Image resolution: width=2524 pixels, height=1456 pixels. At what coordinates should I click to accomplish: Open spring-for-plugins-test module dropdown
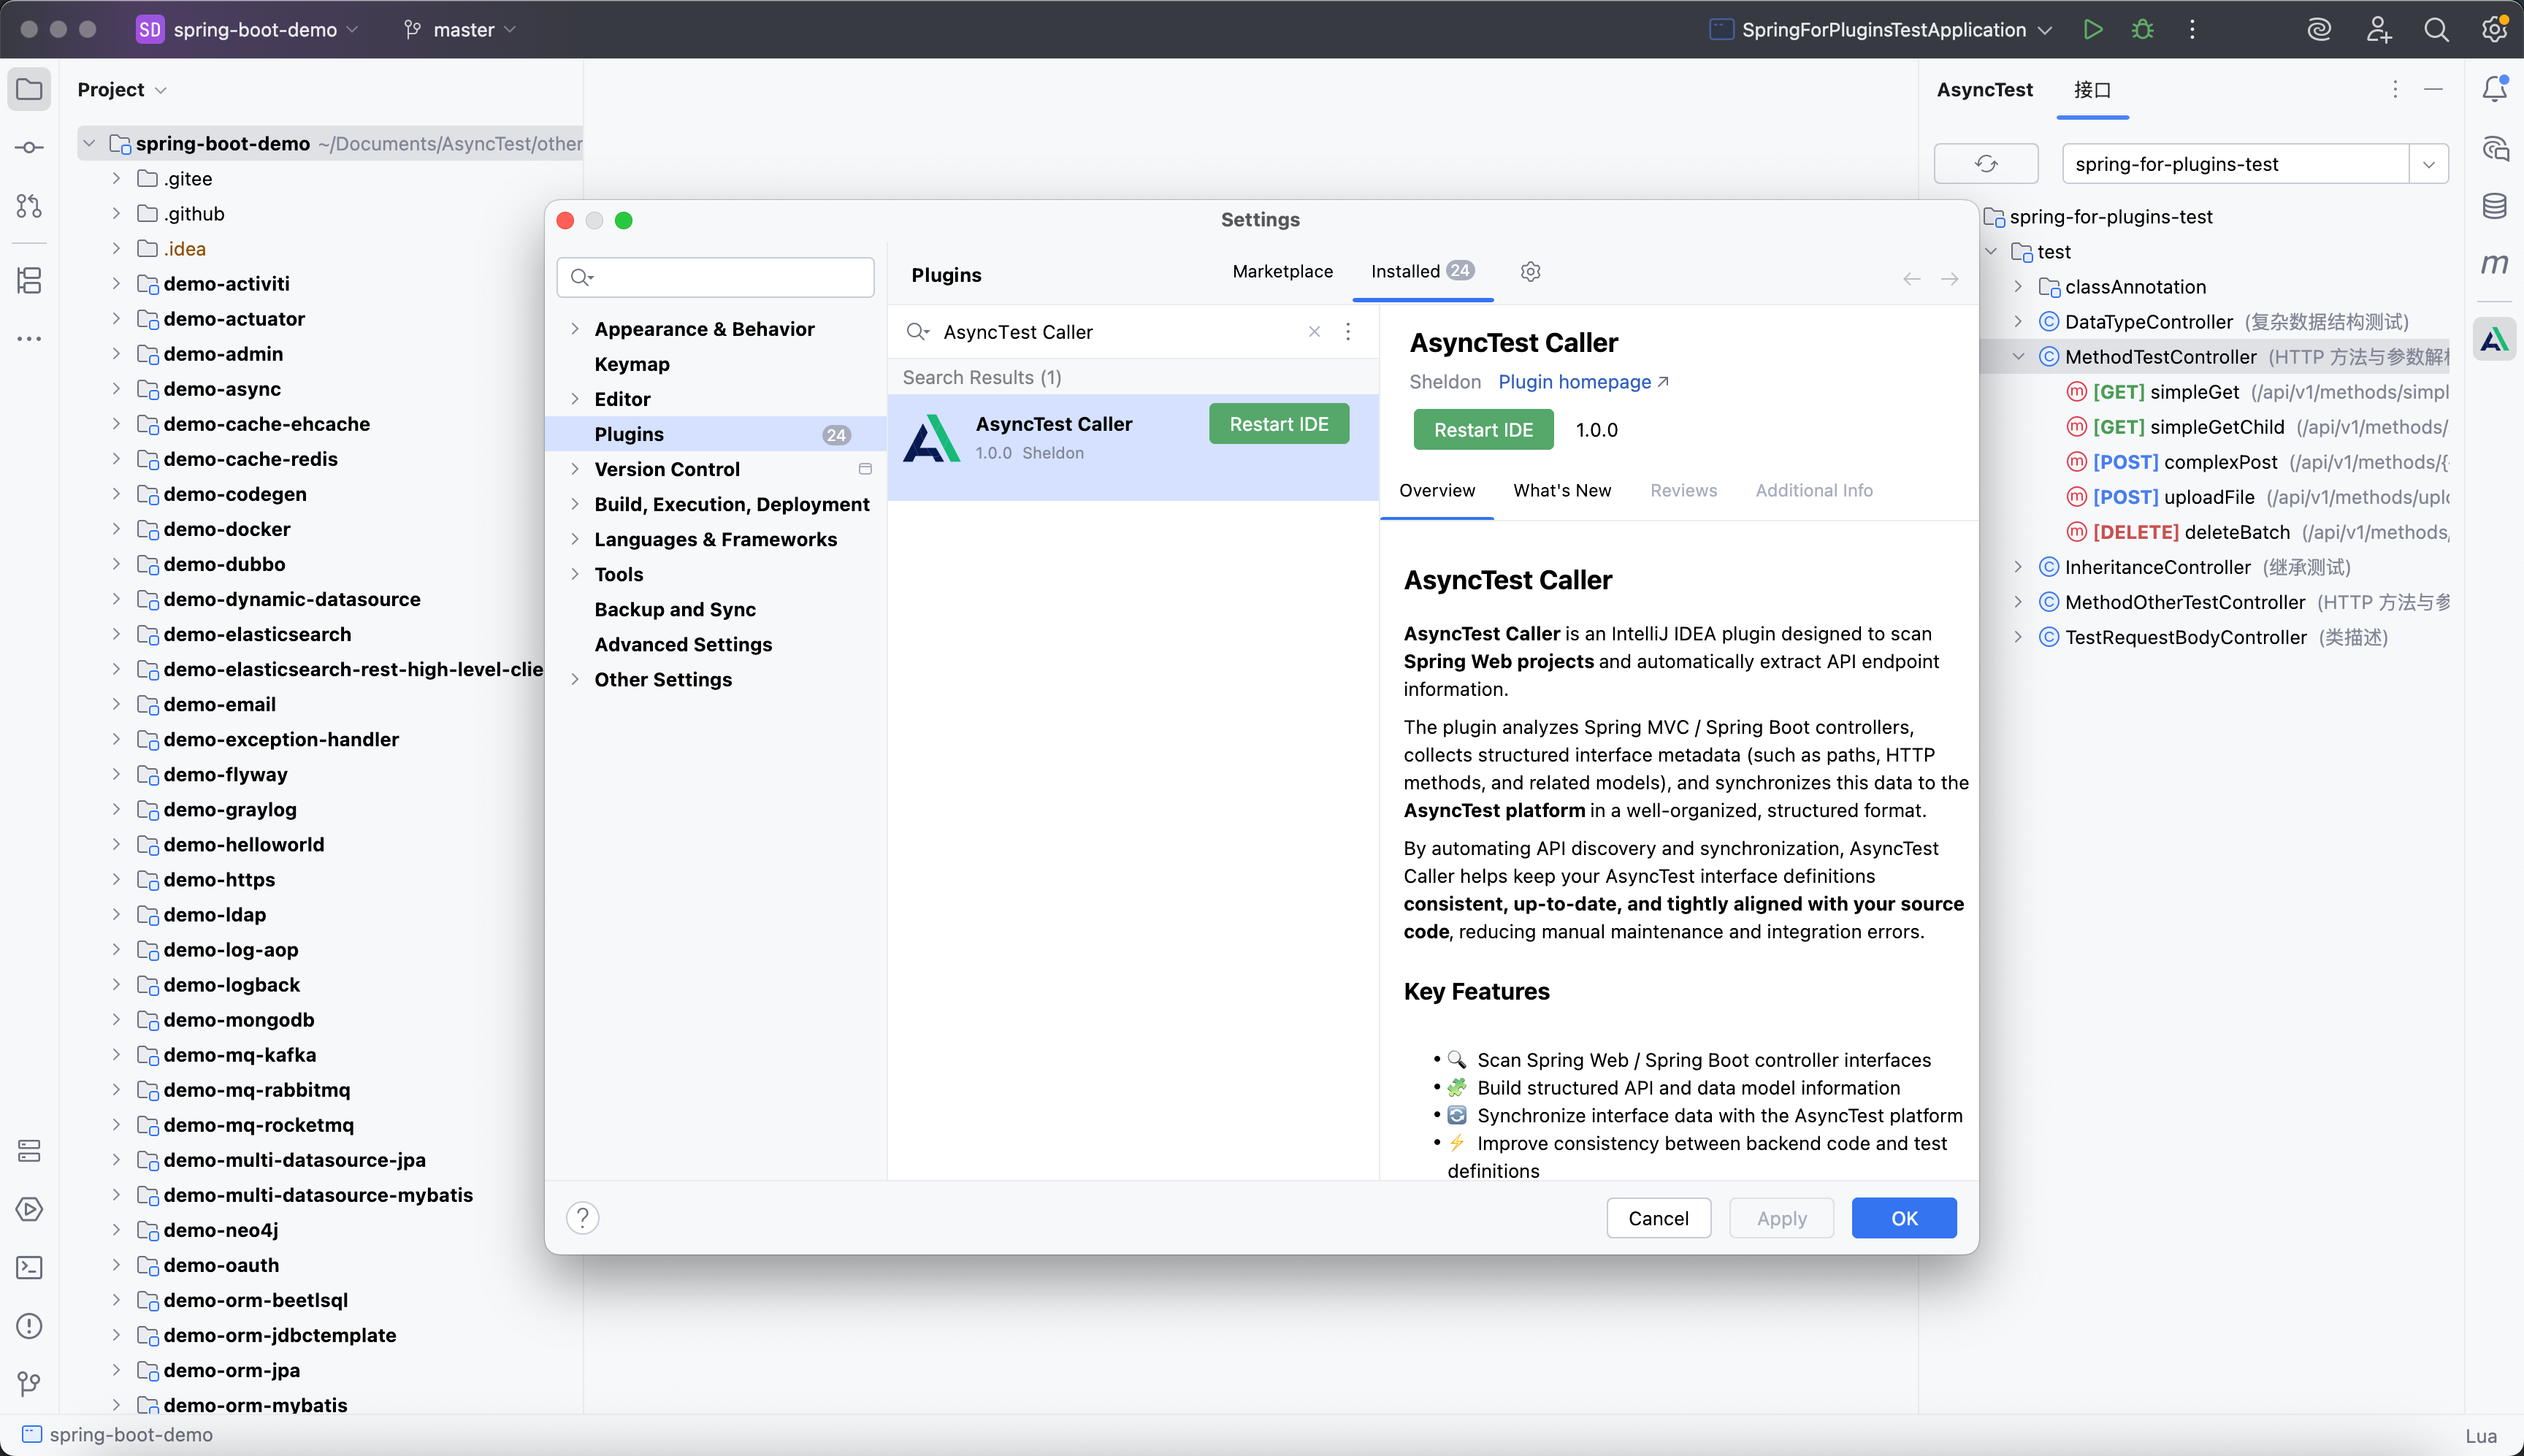(2428, 164)
